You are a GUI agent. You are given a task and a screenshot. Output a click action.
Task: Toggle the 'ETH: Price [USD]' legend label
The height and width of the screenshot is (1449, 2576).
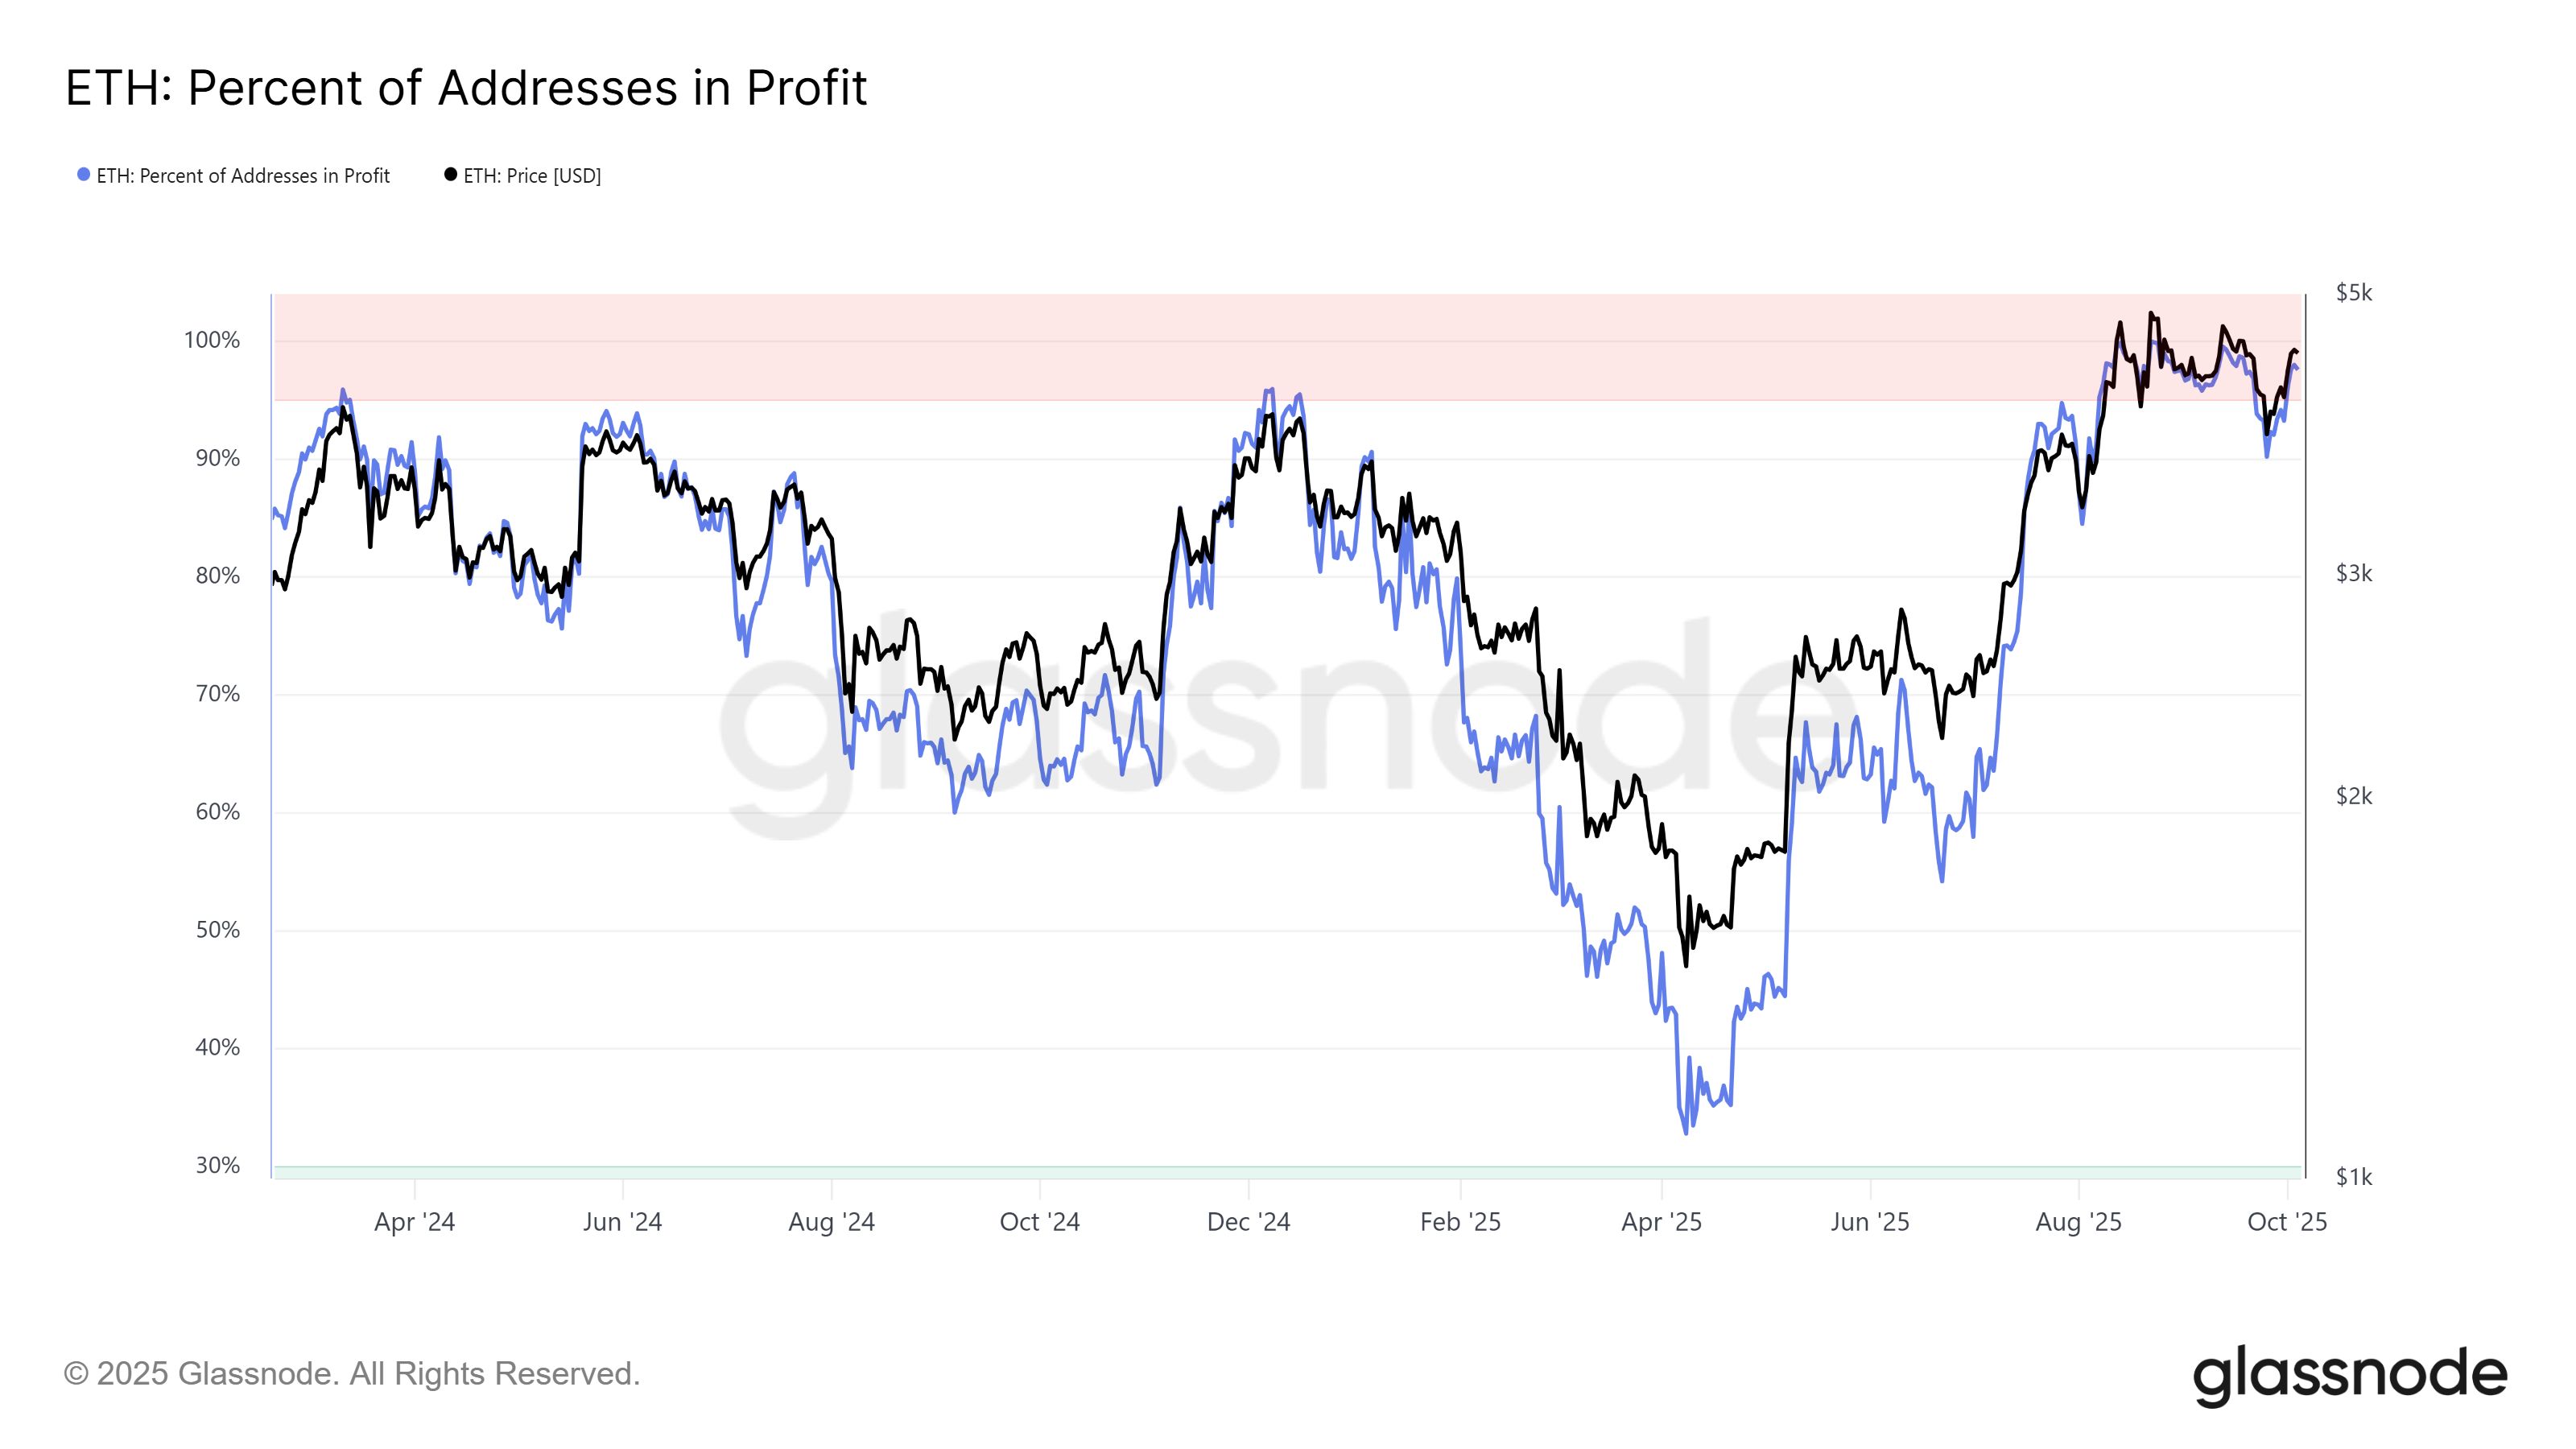click(x=532, y=176)
